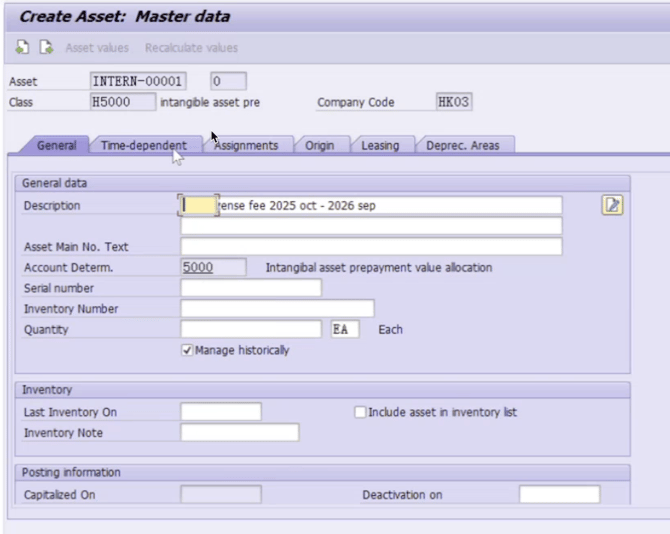Click the Account Determ. value 5000
This screenshot has width=670, height=534.
[212, 267]
